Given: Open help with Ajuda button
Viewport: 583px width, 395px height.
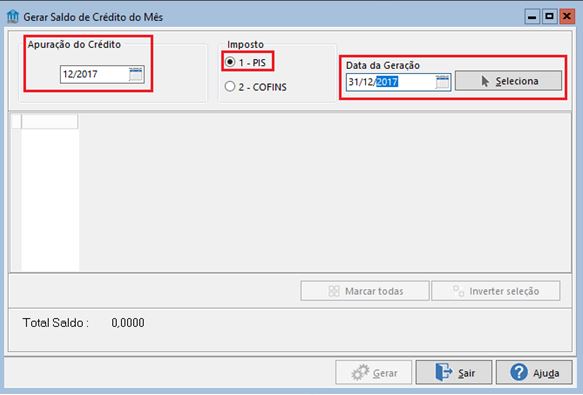Looking at the screenshot, I should click(534, 372).
